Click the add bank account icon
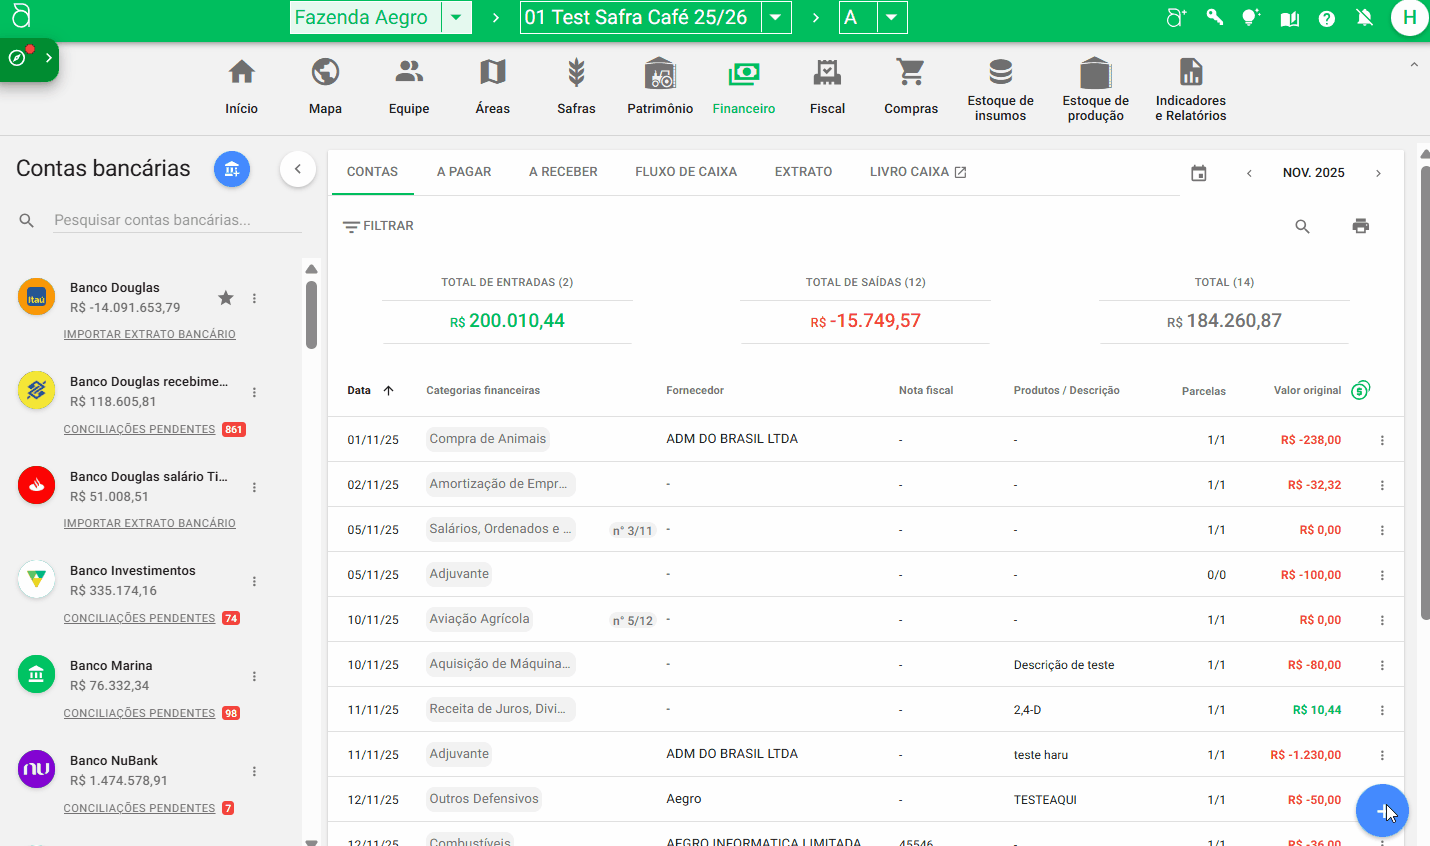 (232, 169)
